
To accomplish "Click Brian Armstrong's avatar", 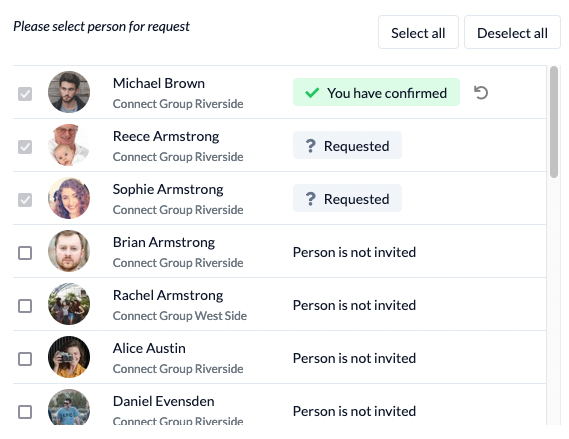I will click(69, 251).
